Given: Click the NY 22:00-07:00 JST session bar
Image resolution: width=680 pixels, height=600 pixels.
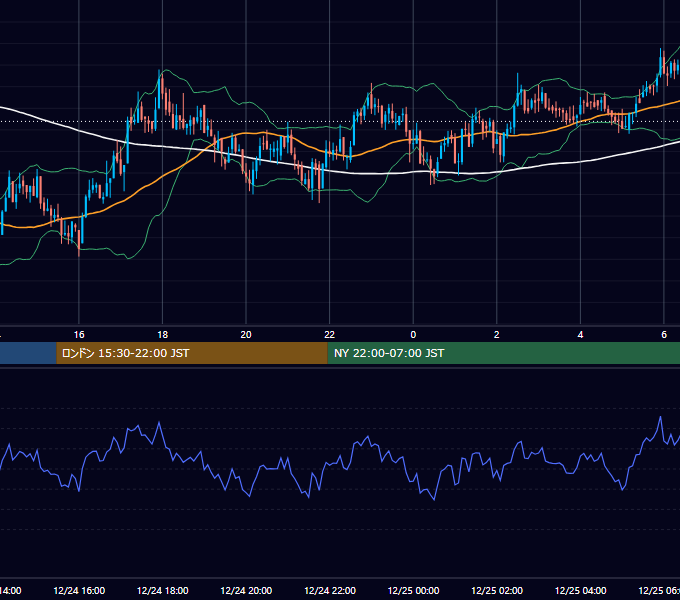Looking at the screenshot, I should (503, 353).
